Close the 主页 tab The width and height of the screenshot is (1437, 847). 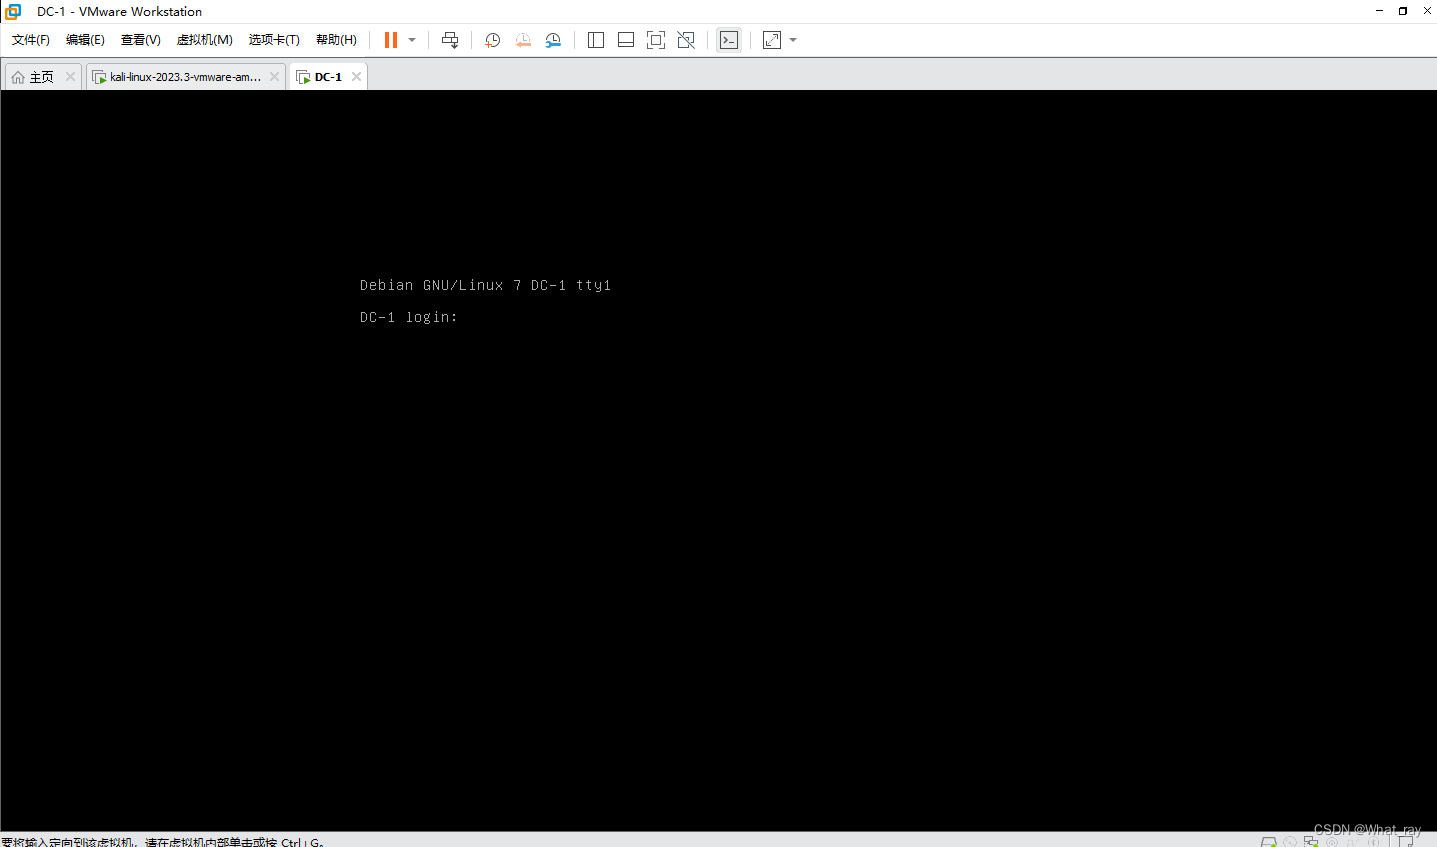70,77
